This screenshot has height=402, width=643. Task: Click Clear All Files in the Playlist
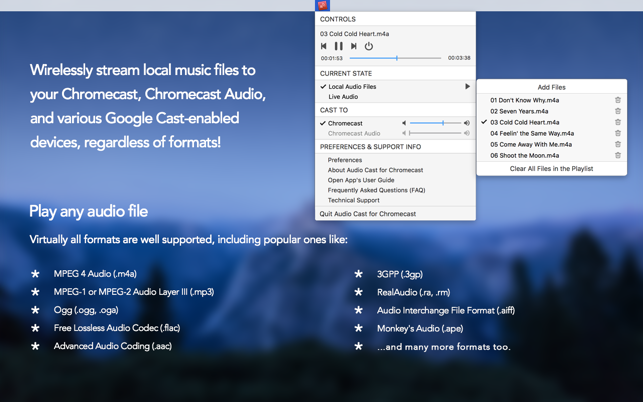point(551,169)
